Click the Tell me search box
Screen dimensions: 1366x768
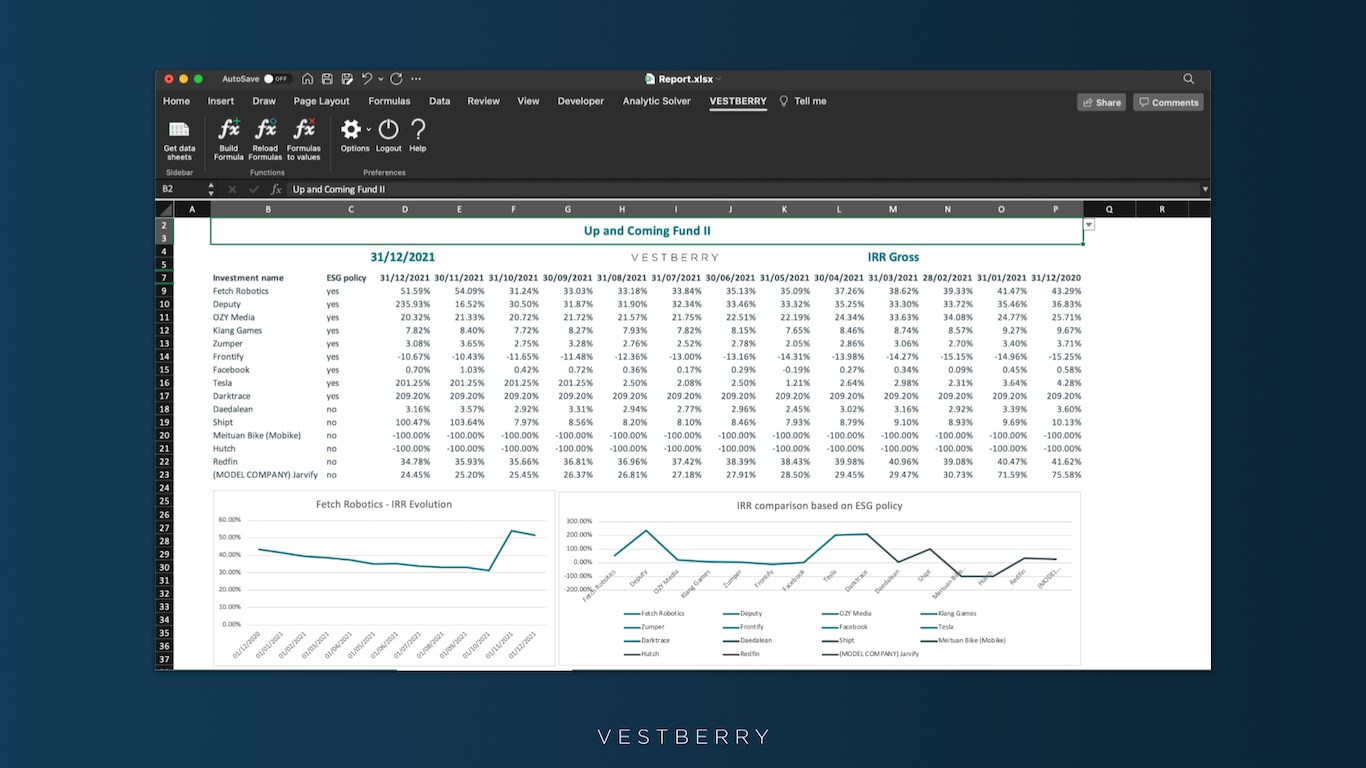click(803, 101)
